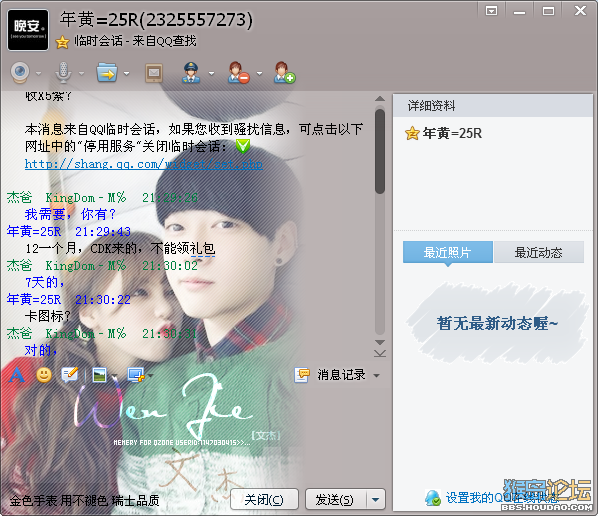Image resolution: width=598 pixels, height=516 pixels.
Task: Open the font settings A icon
Action: click(x=16, y=375)
